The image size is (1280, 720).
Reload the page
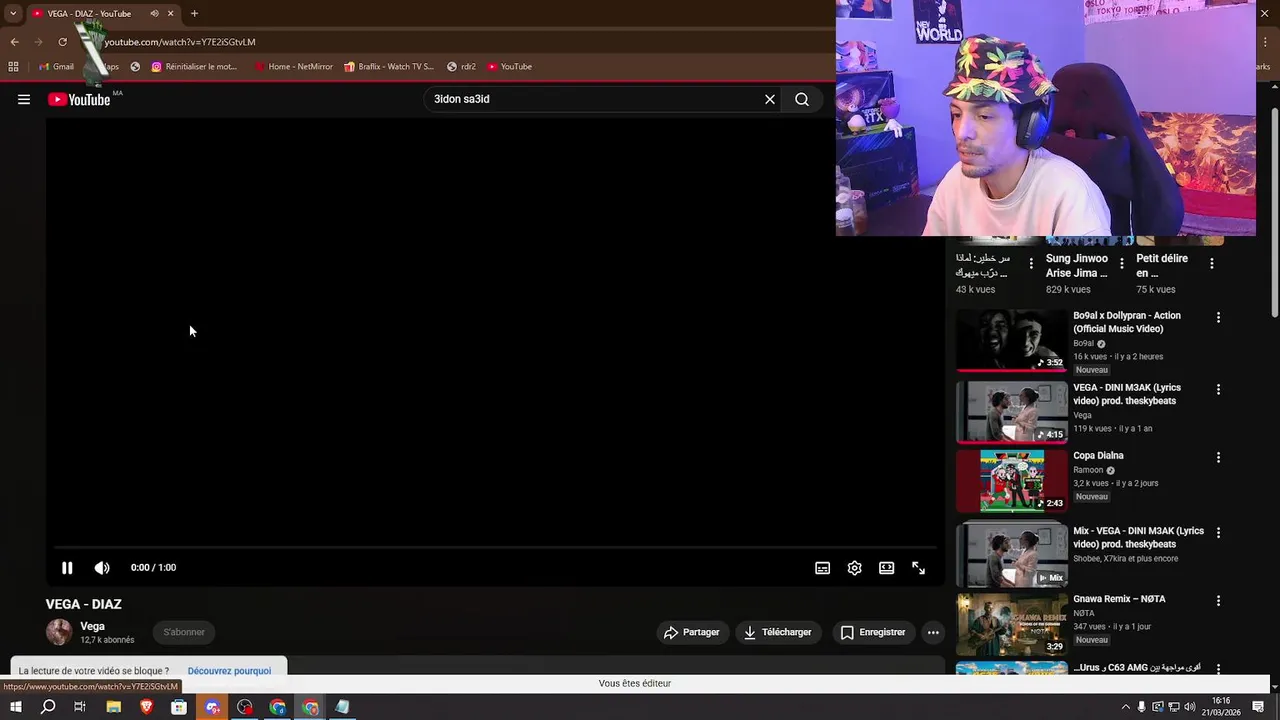point(62,42)
